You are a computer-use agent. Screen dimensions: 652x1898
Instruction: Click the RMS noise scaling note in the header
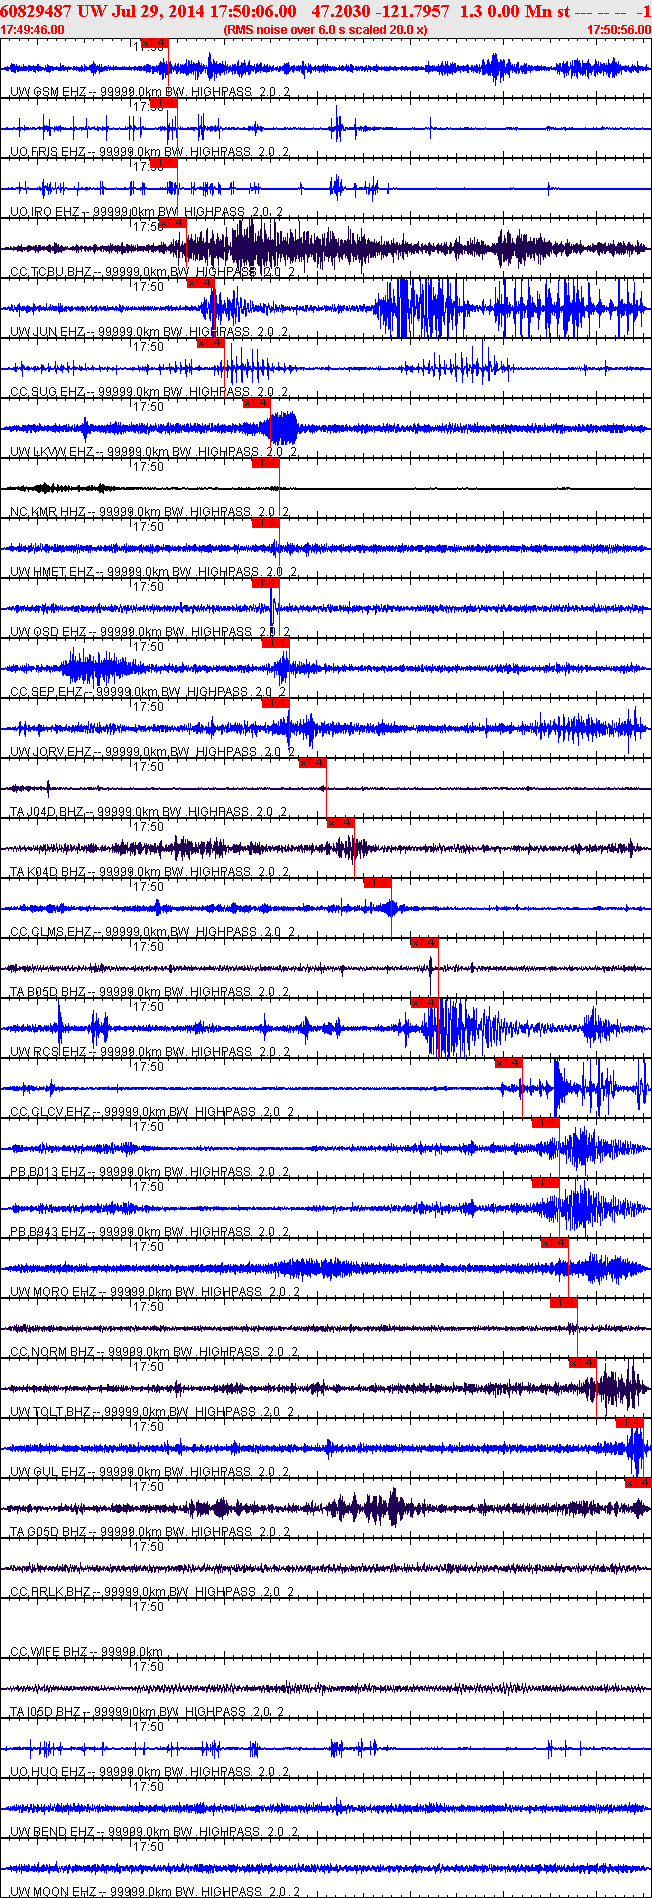point(326,29)
